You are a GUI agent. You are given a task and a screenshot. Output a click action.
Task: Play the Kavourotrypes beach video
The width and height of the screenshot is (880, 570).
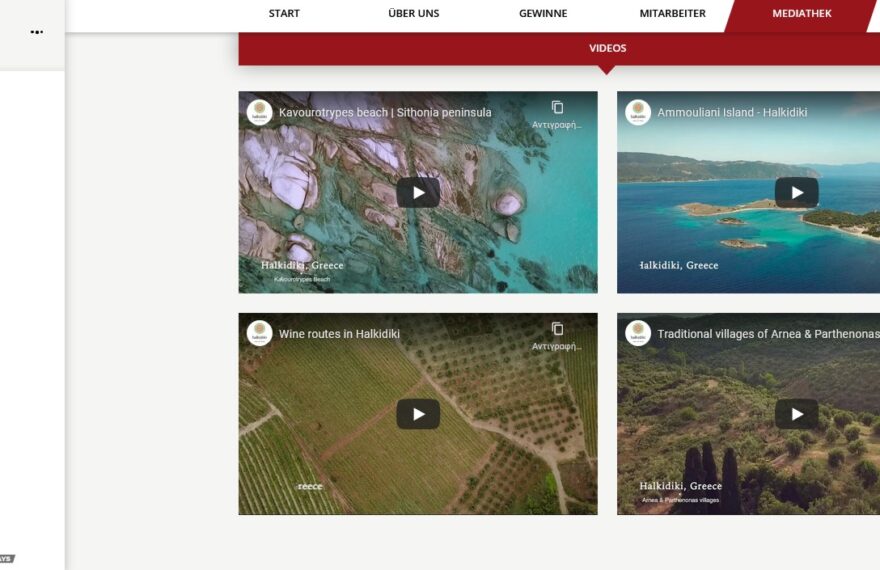[418, 193]
